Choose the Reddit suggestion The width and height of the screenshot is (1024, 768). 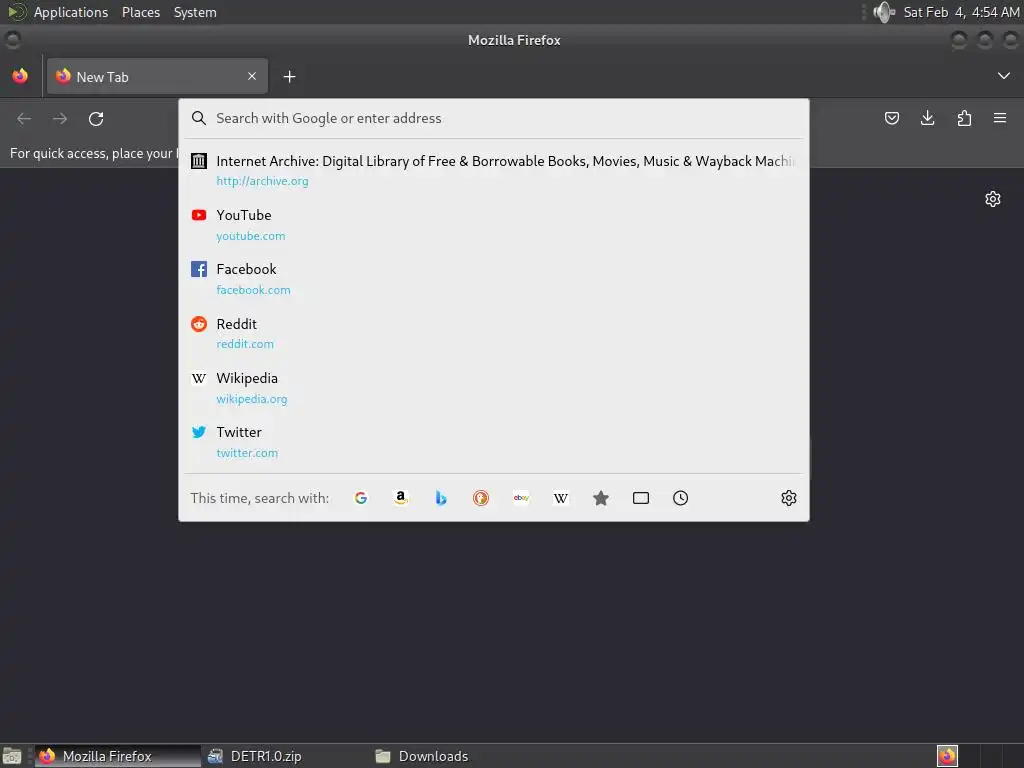pyautogui.click(x=494, y=333)
